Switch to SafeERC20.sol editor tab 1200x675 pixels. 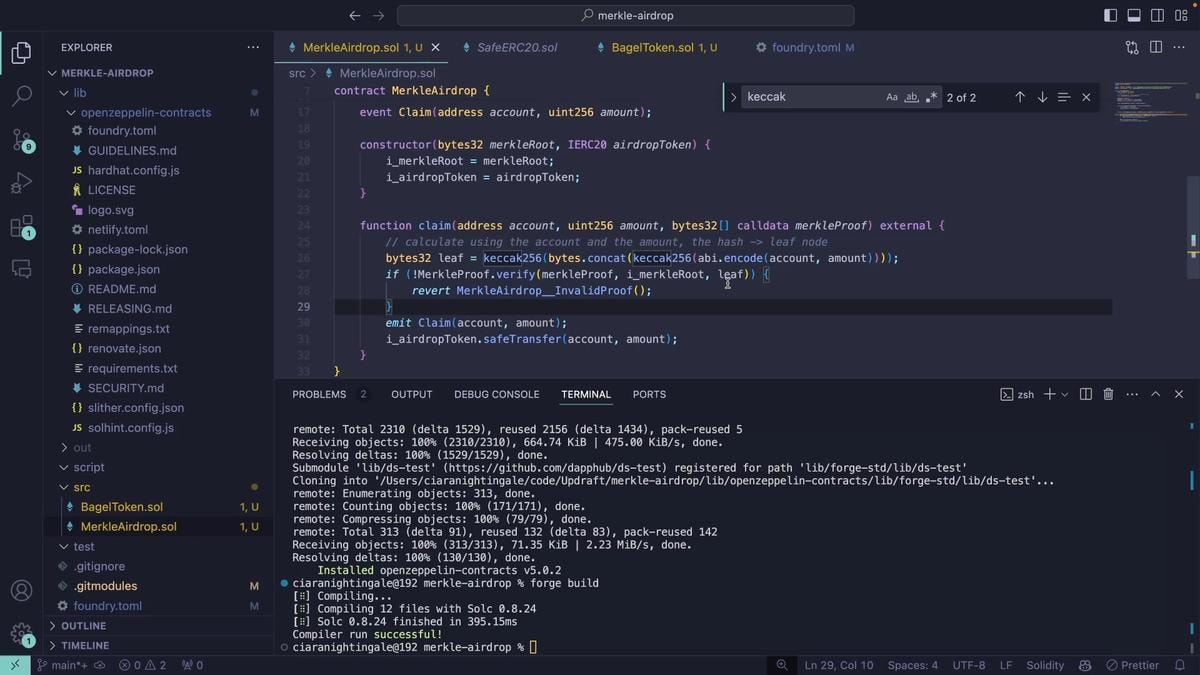(516, 47)
